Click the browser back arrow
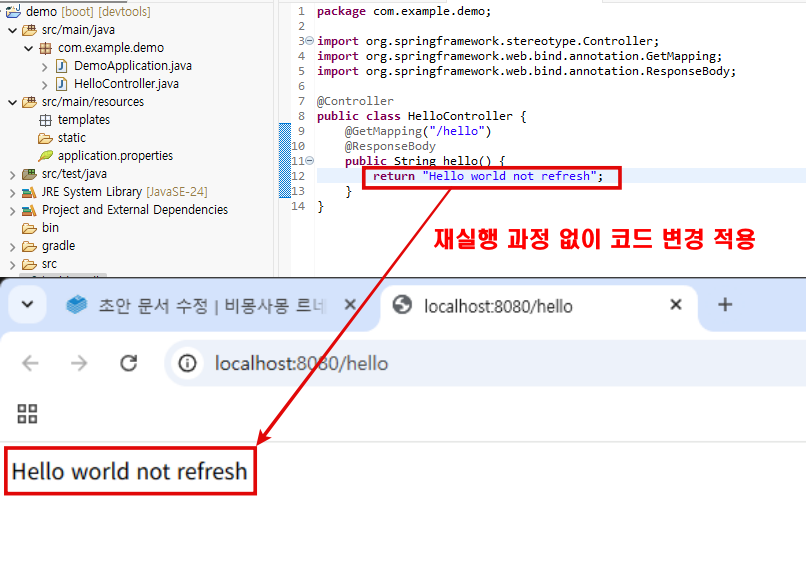 coord(30,363)
